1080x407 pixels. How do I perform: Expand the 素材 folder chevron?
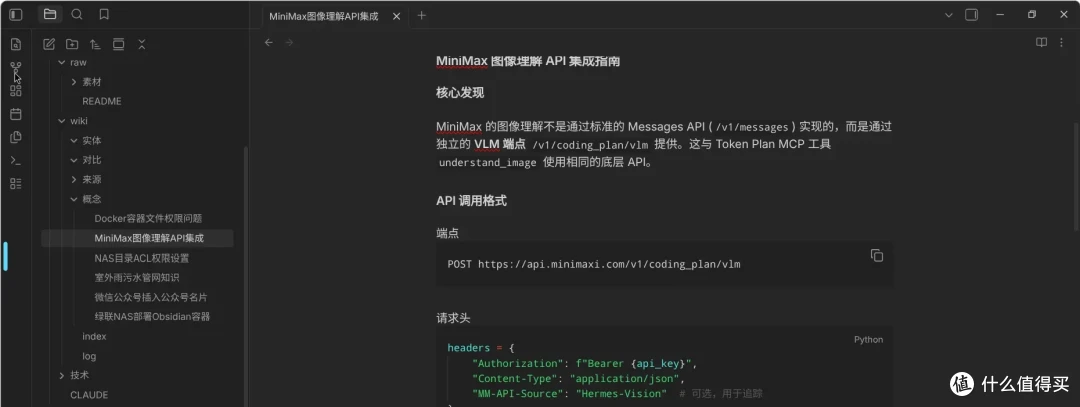pos(74,82)
